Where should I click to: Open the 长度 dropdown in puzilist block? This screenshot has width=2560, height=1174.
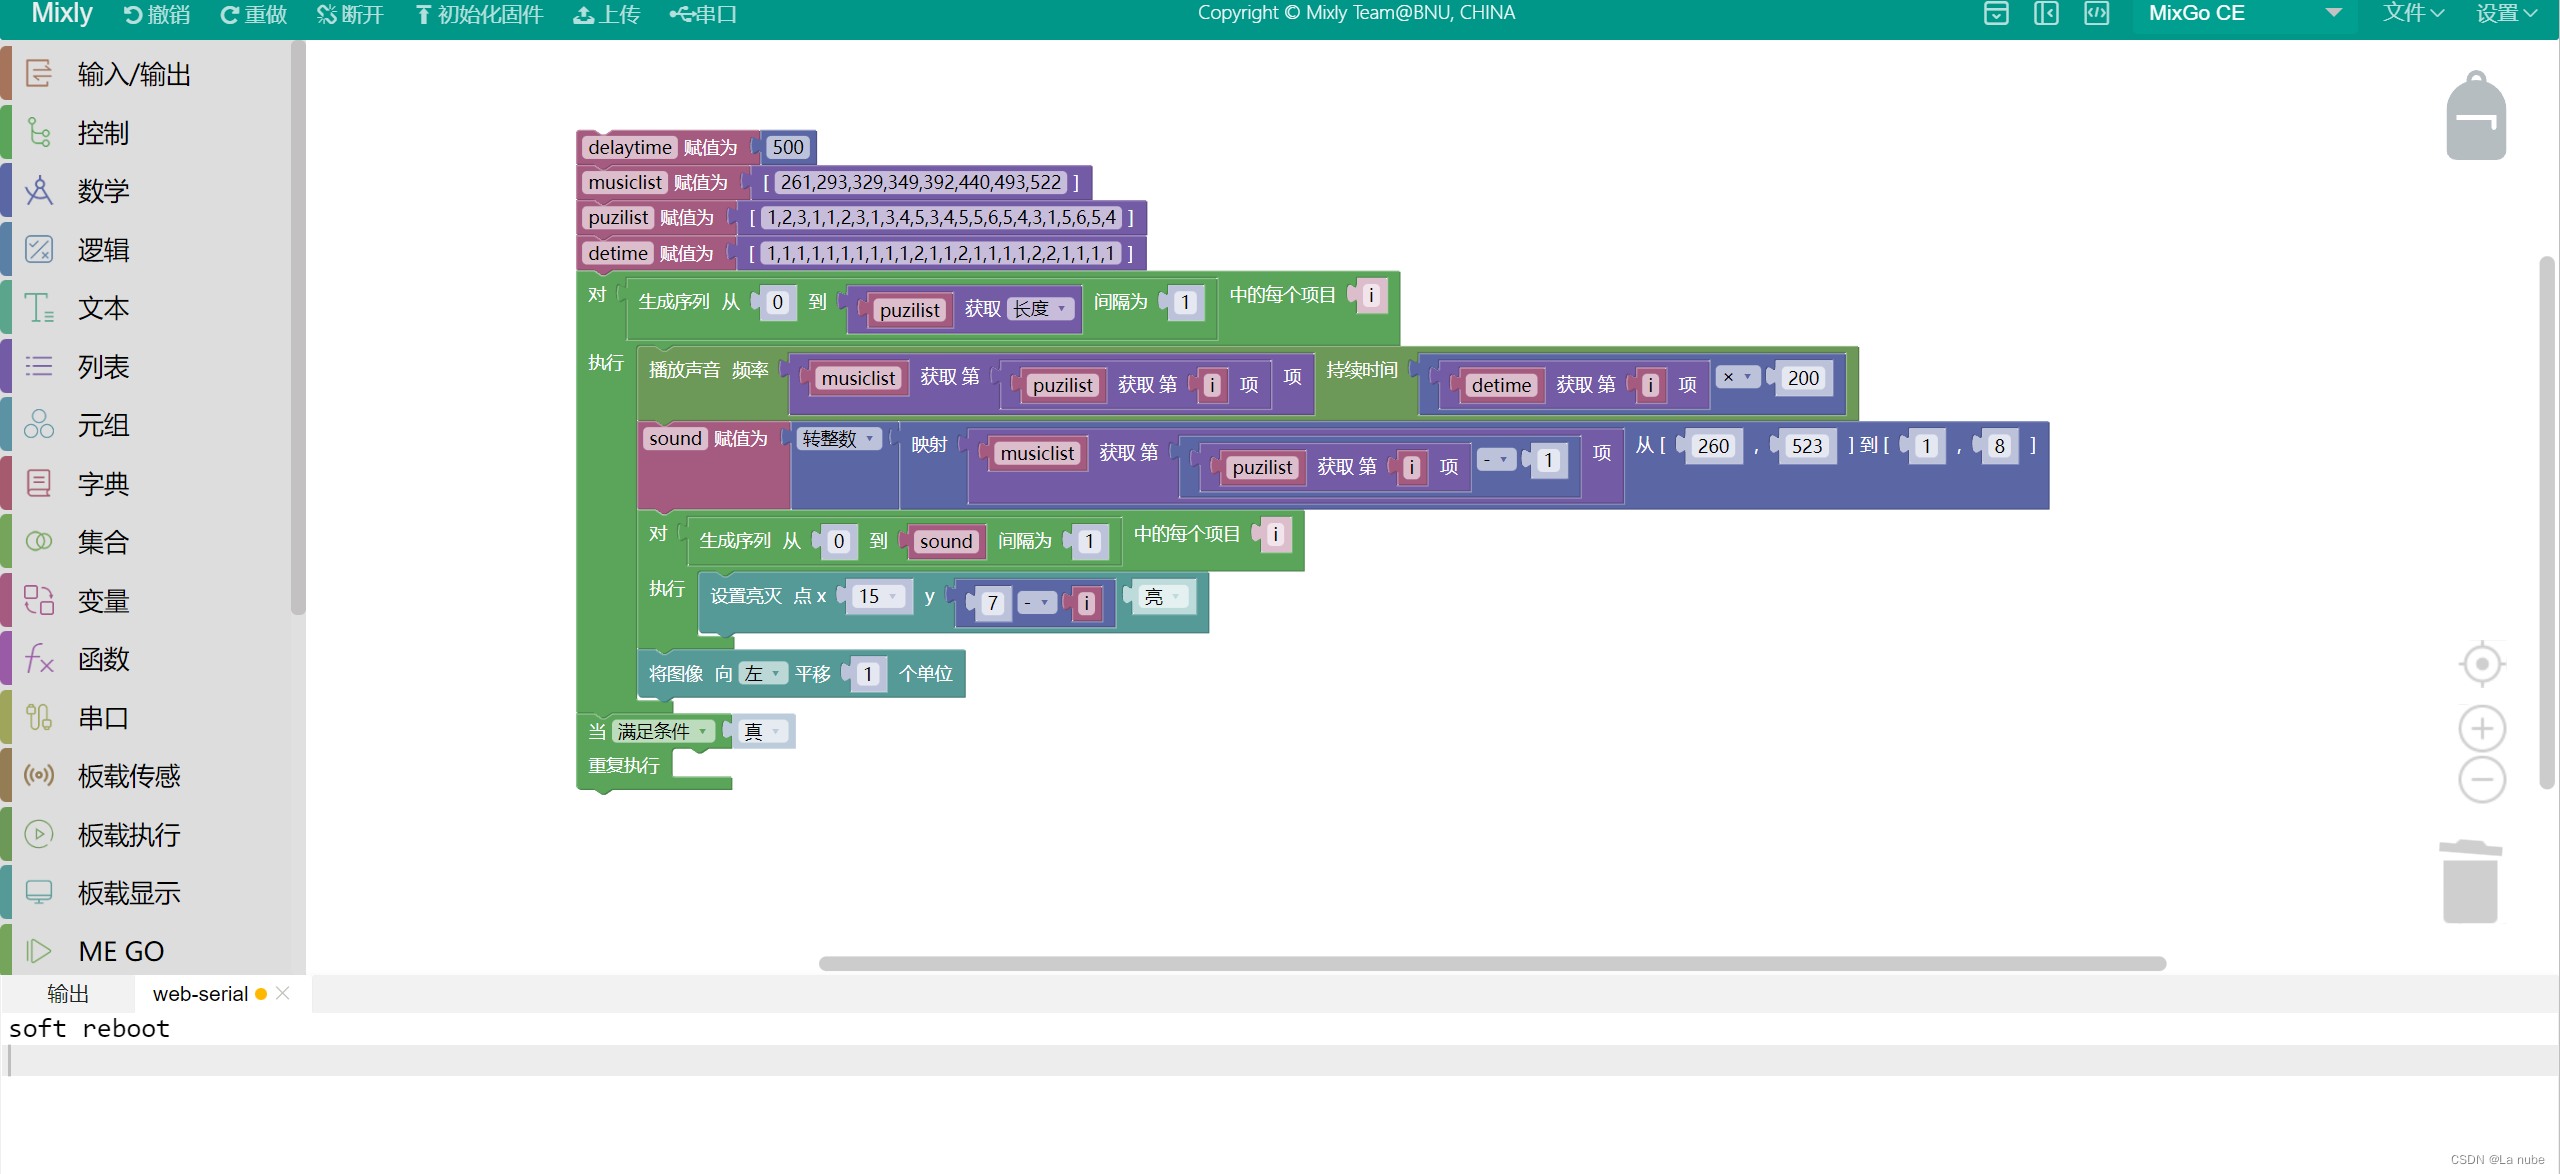coord(1040,309)
